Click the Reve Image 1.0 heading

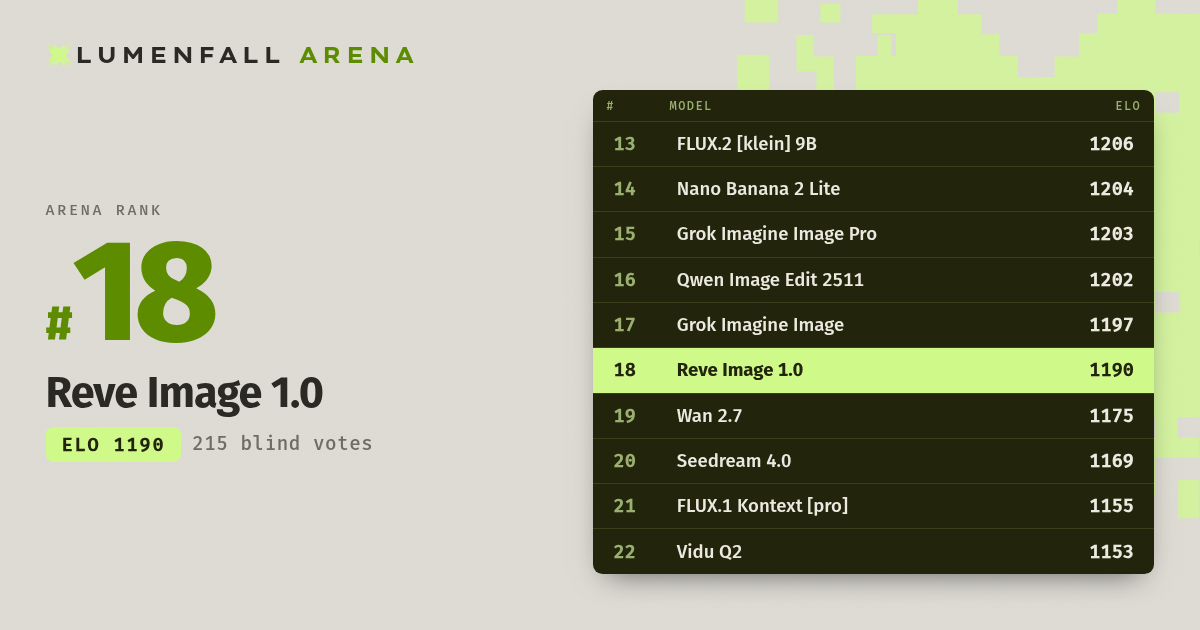184,393
